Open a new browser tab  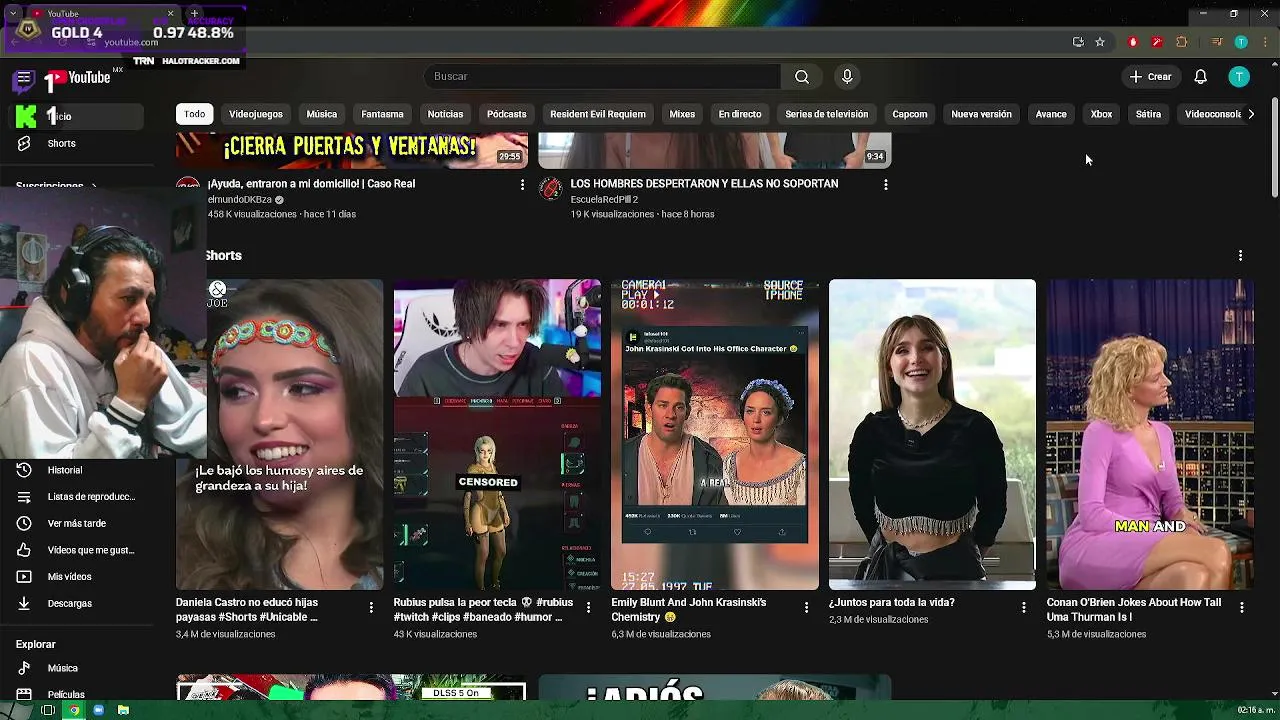pos(194,13)
